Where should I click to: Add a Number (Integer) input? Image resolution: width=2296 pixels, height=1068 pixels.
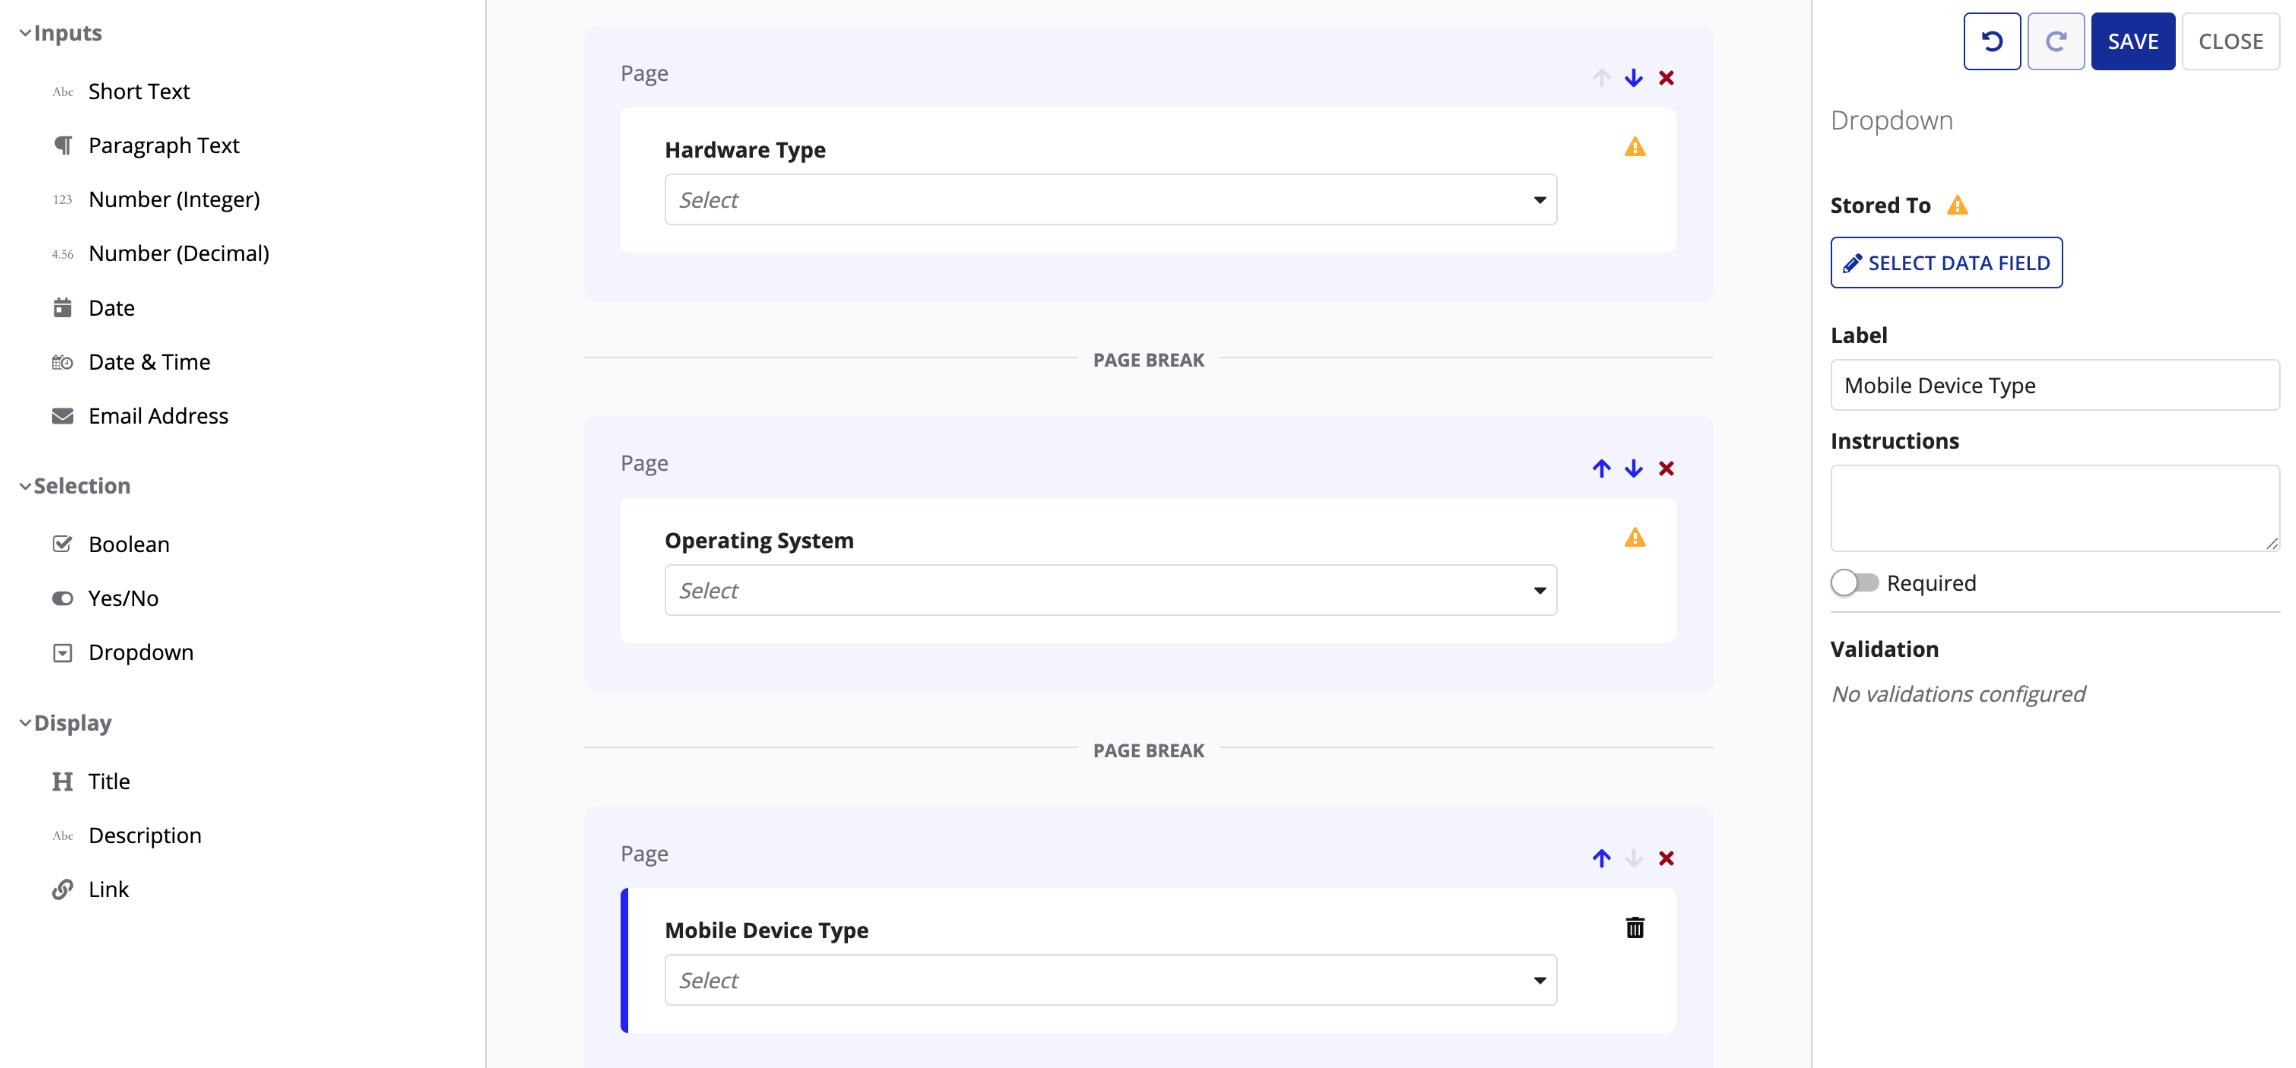click(155, 199)
